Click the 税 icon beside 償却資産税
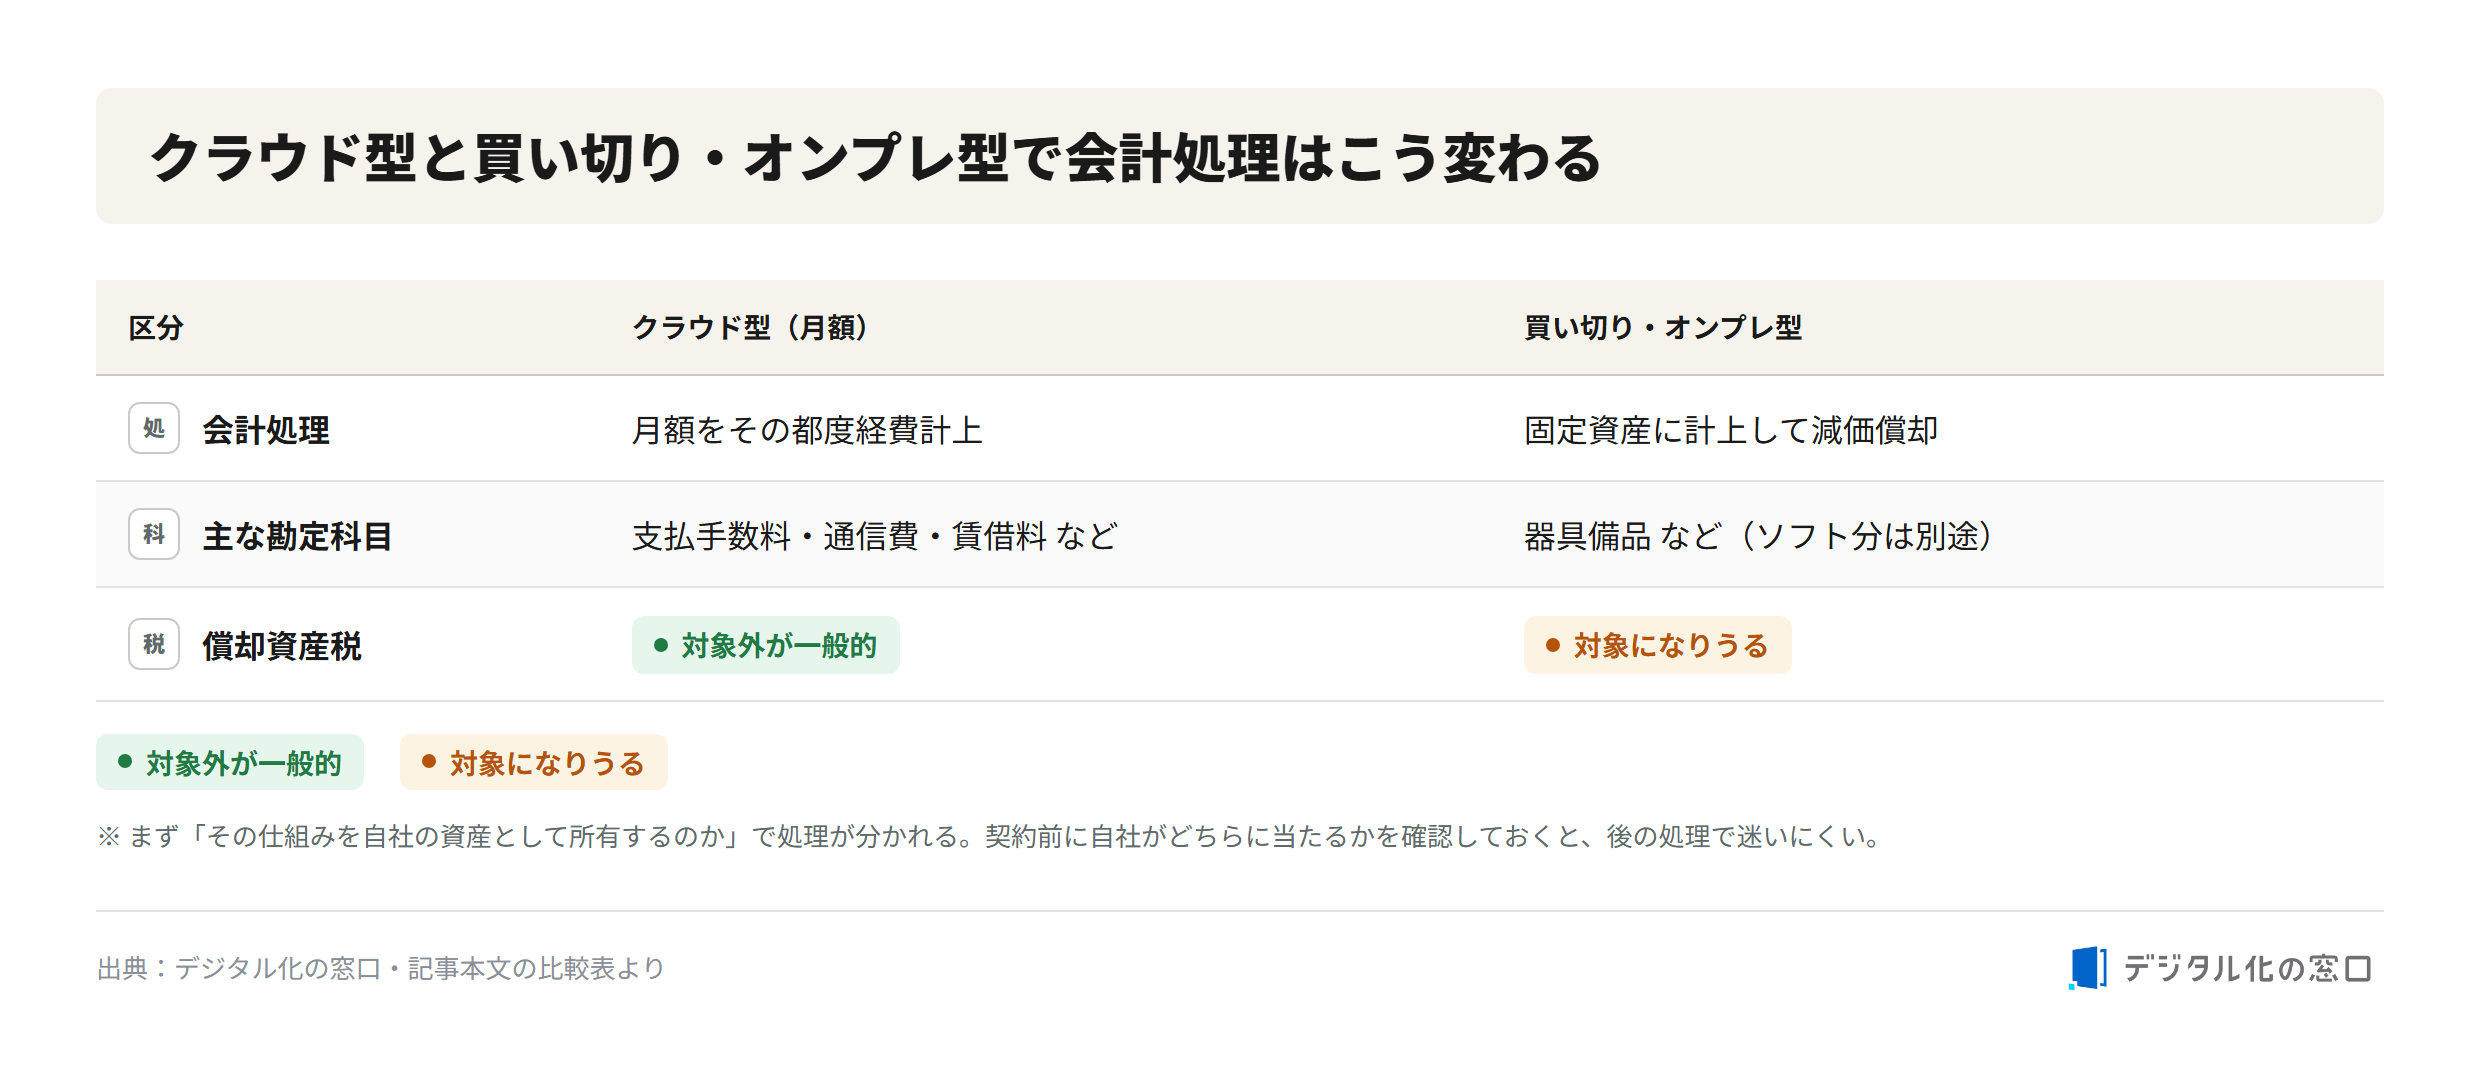 154,644
